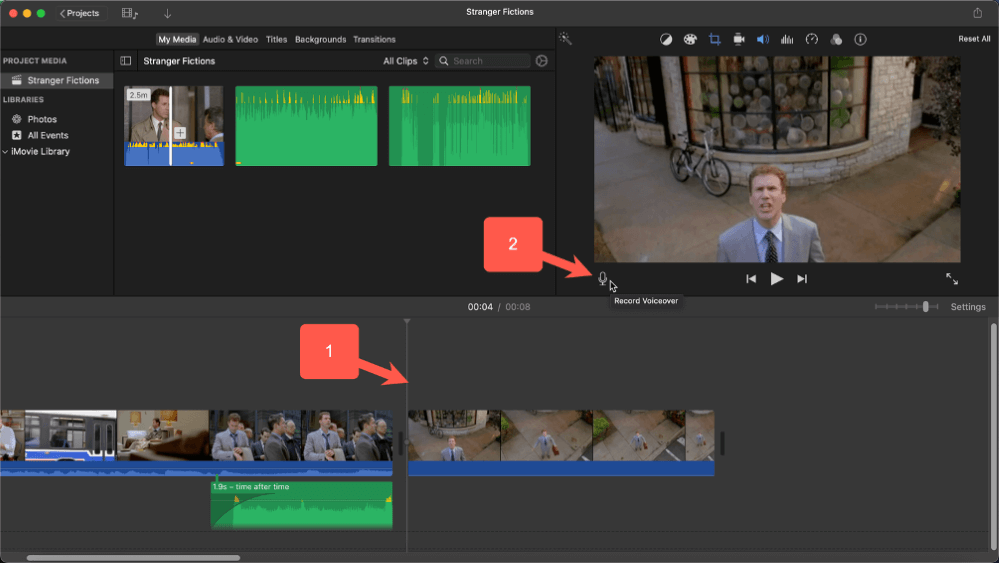Image resolution: width=1000 pixels, height=563 pixels.
Task: Adjust the timeline zoom slider
Action: tap(925, 307)
